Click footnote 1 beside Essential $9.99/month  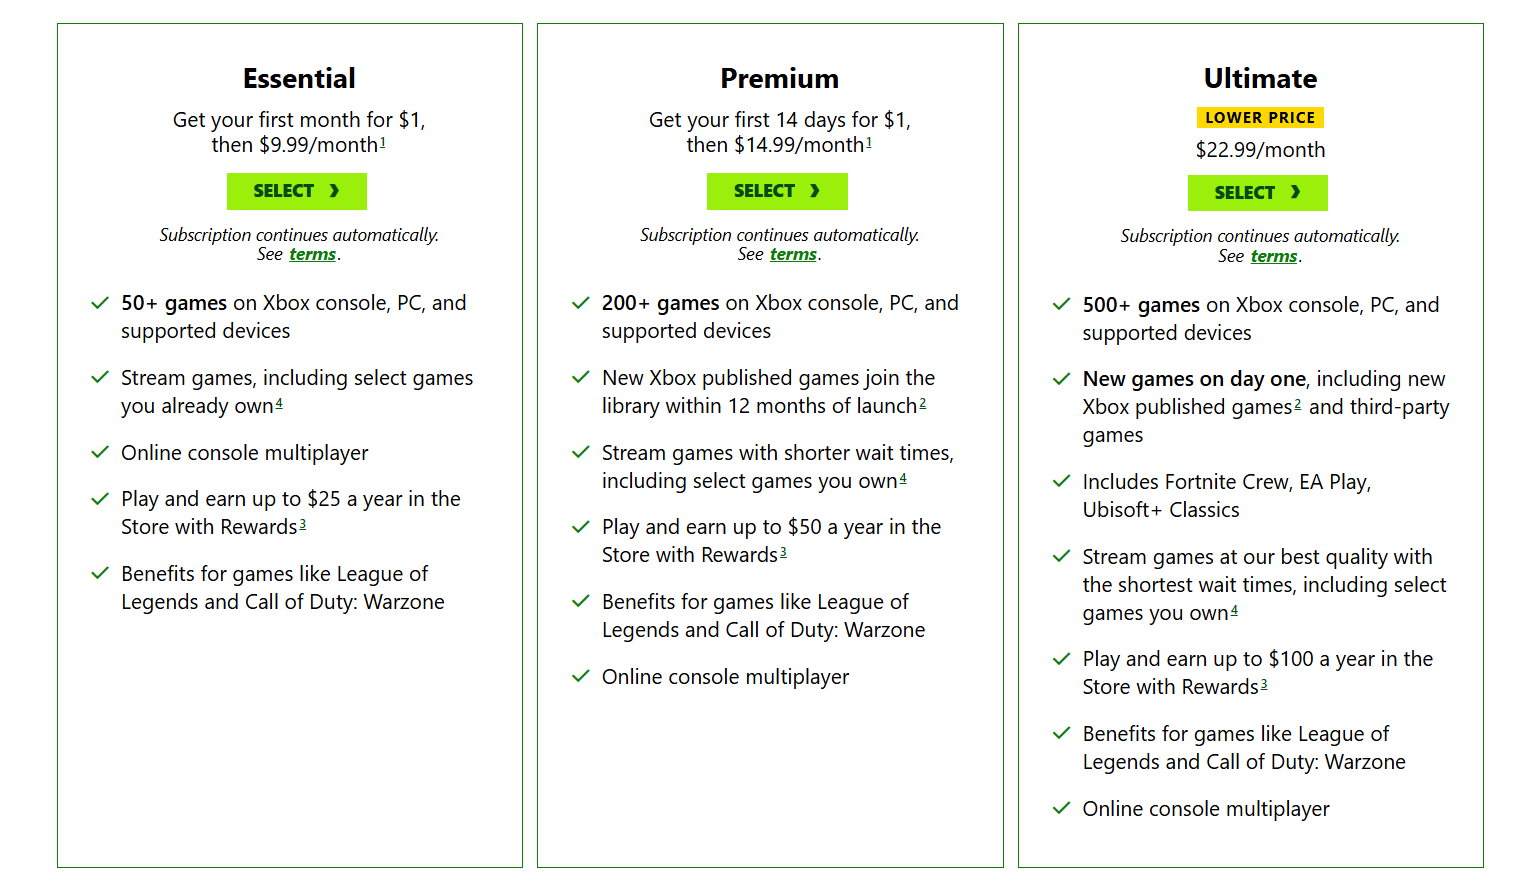click(x=382, y=143)
